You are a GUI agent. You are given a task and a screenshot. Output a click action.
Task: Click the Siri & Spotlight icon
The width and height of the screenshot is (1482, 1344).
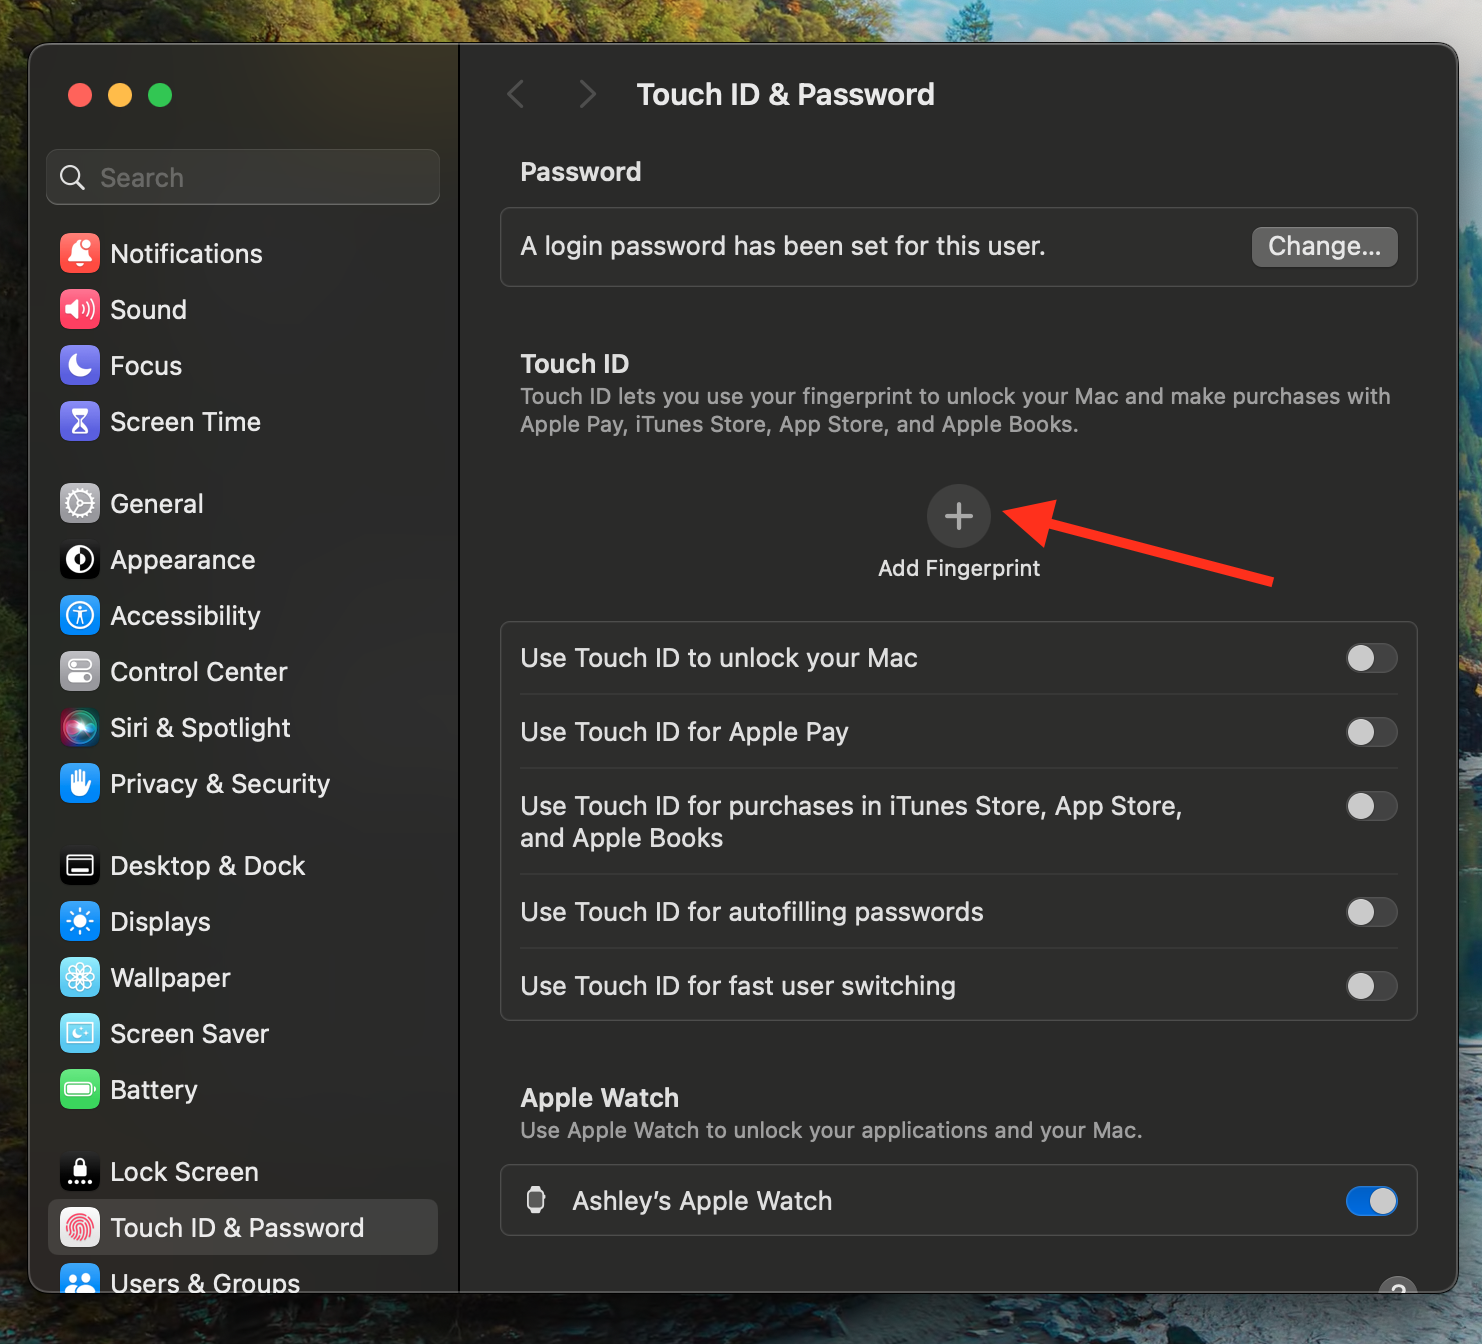[80, 728]
